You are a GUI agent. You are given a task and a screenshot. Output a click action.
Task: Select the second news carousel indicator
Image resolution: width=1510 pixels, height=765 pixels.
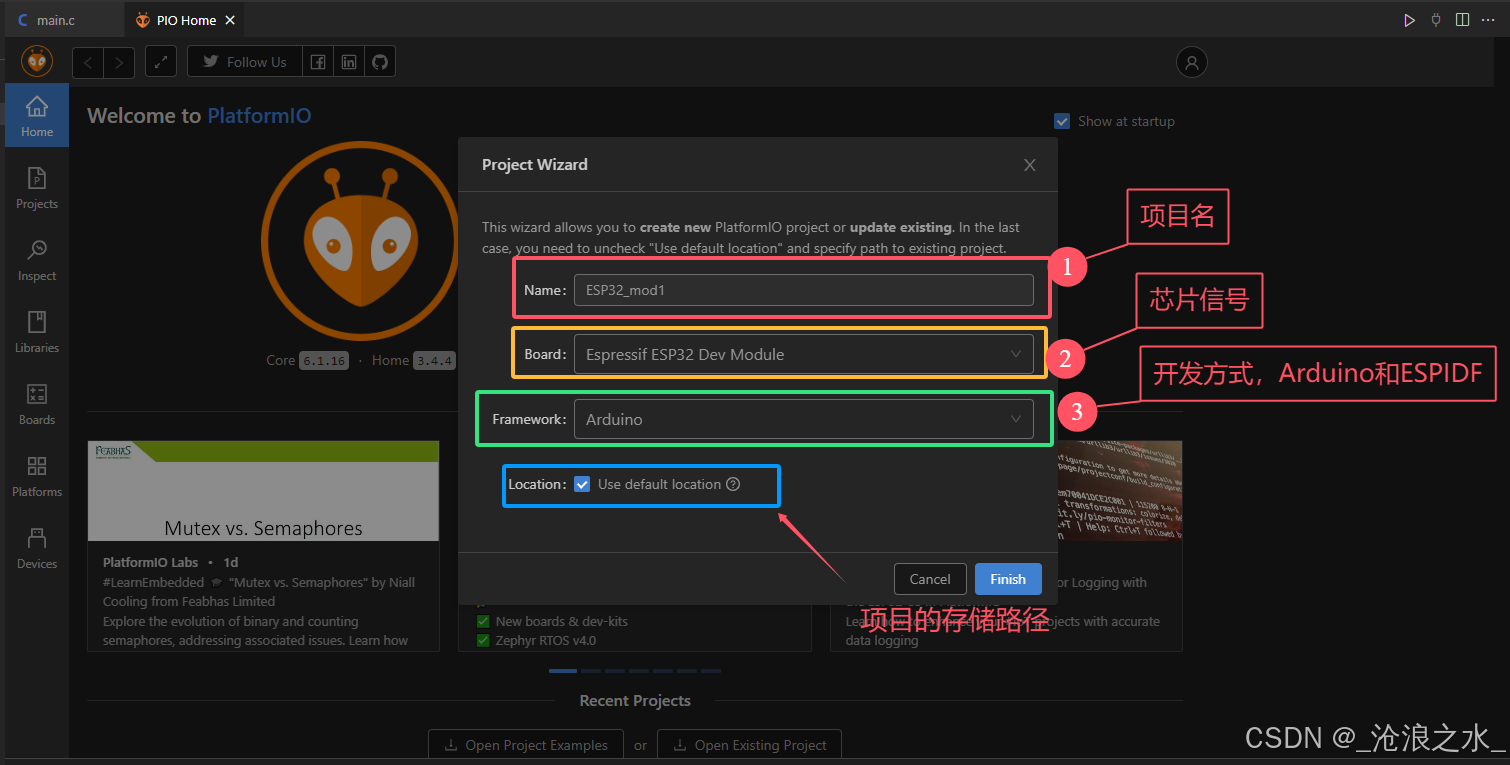590,671
